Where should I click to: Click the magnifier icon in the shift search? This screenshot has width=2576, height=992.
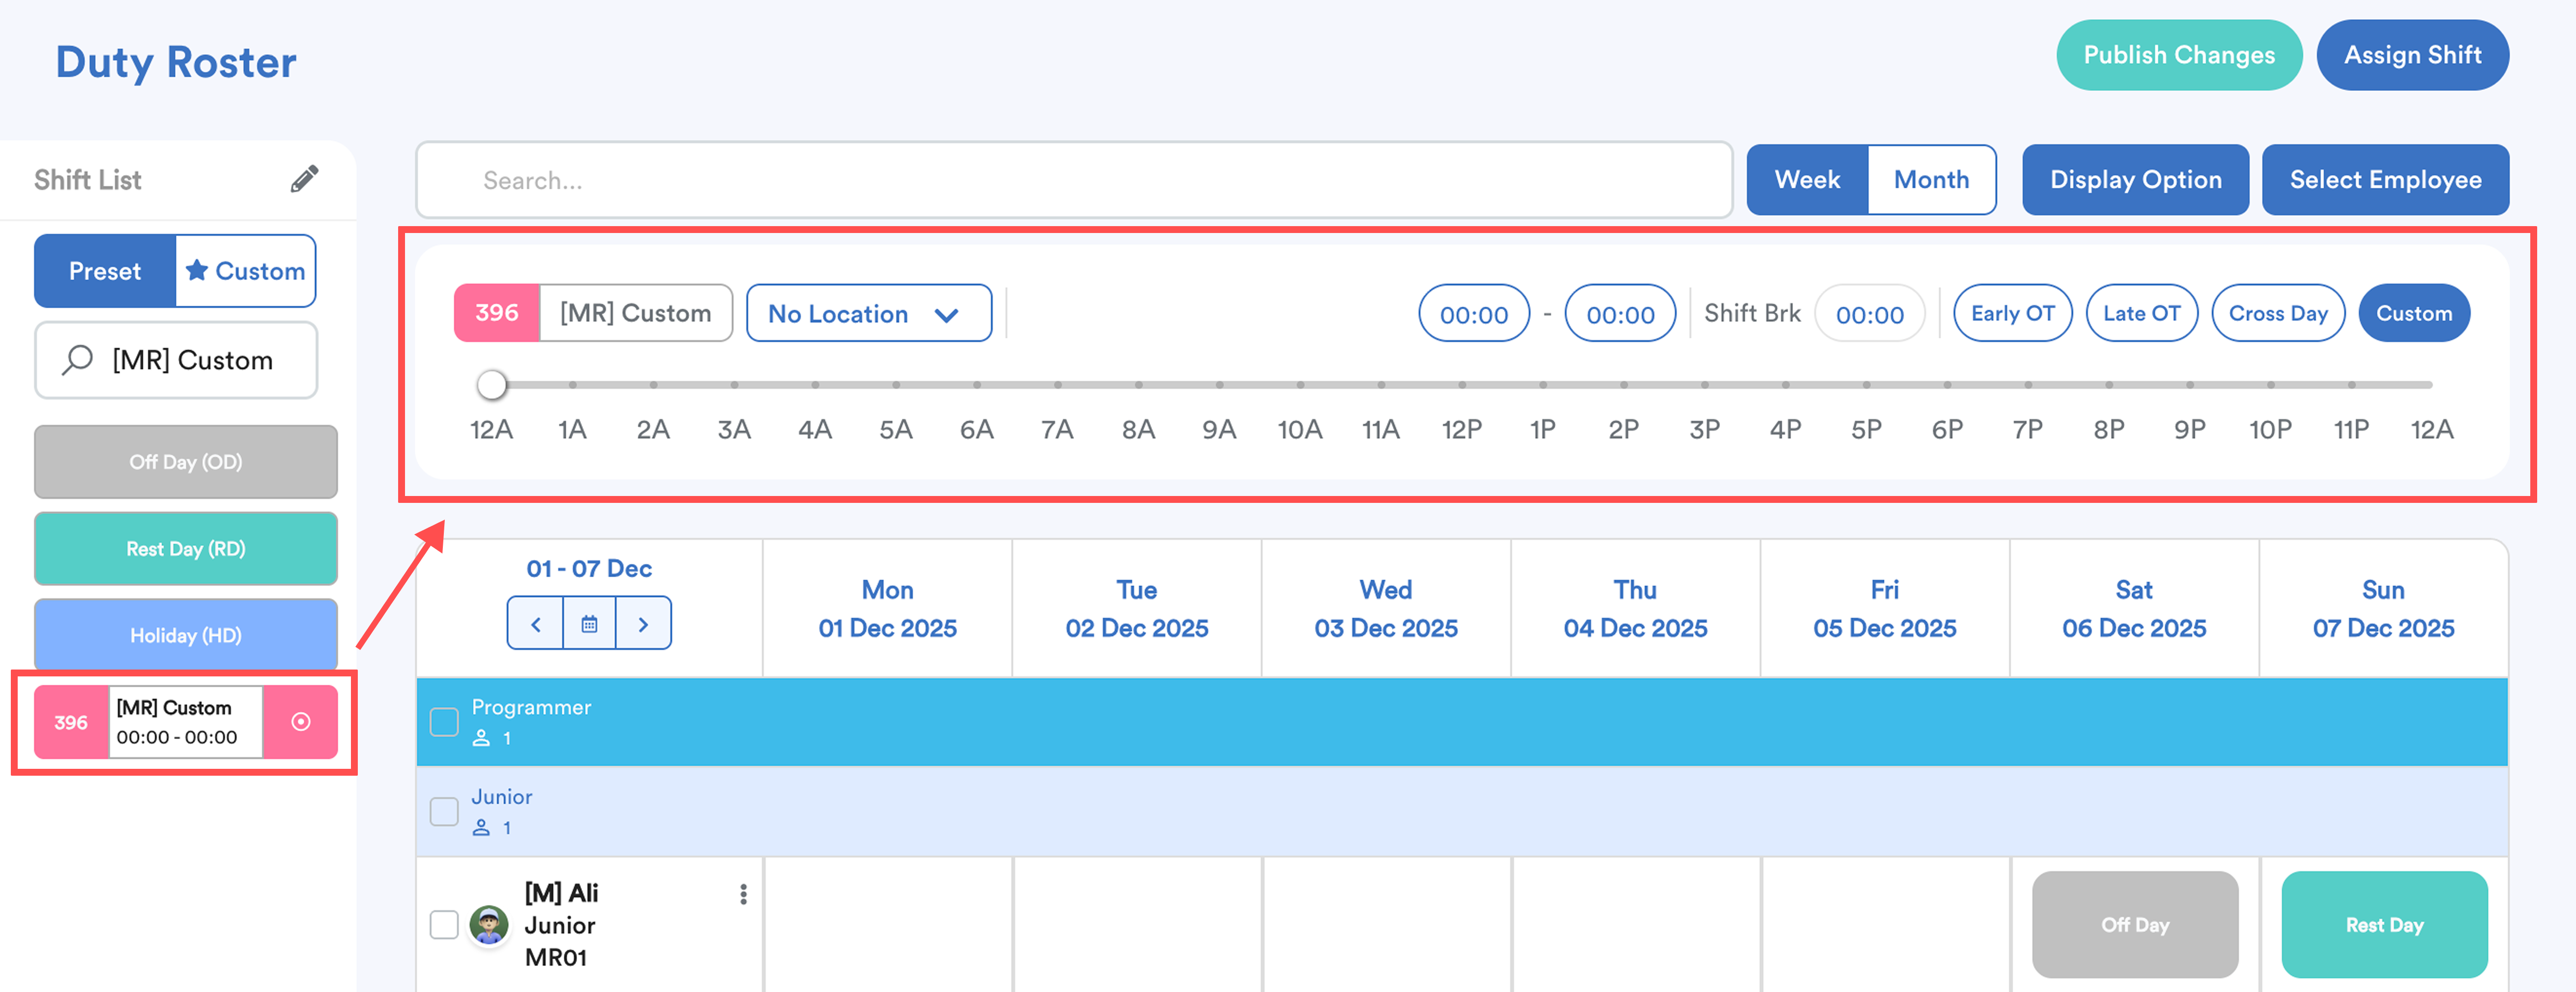(77, 360)
